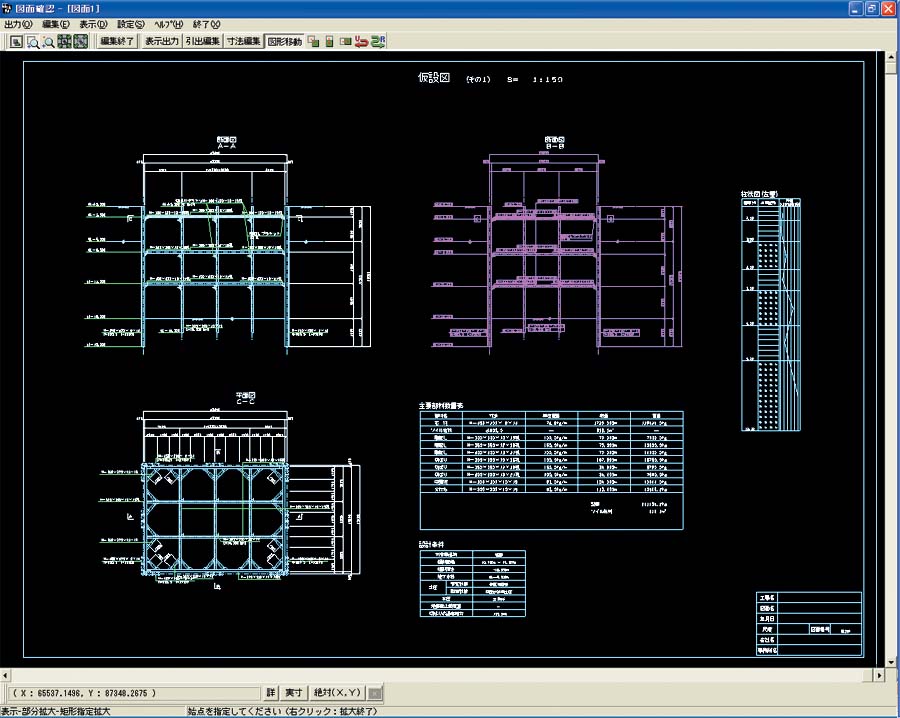Click the drawing title 仮設図
This screenshot has height=718, width=900.
[434, 78]
